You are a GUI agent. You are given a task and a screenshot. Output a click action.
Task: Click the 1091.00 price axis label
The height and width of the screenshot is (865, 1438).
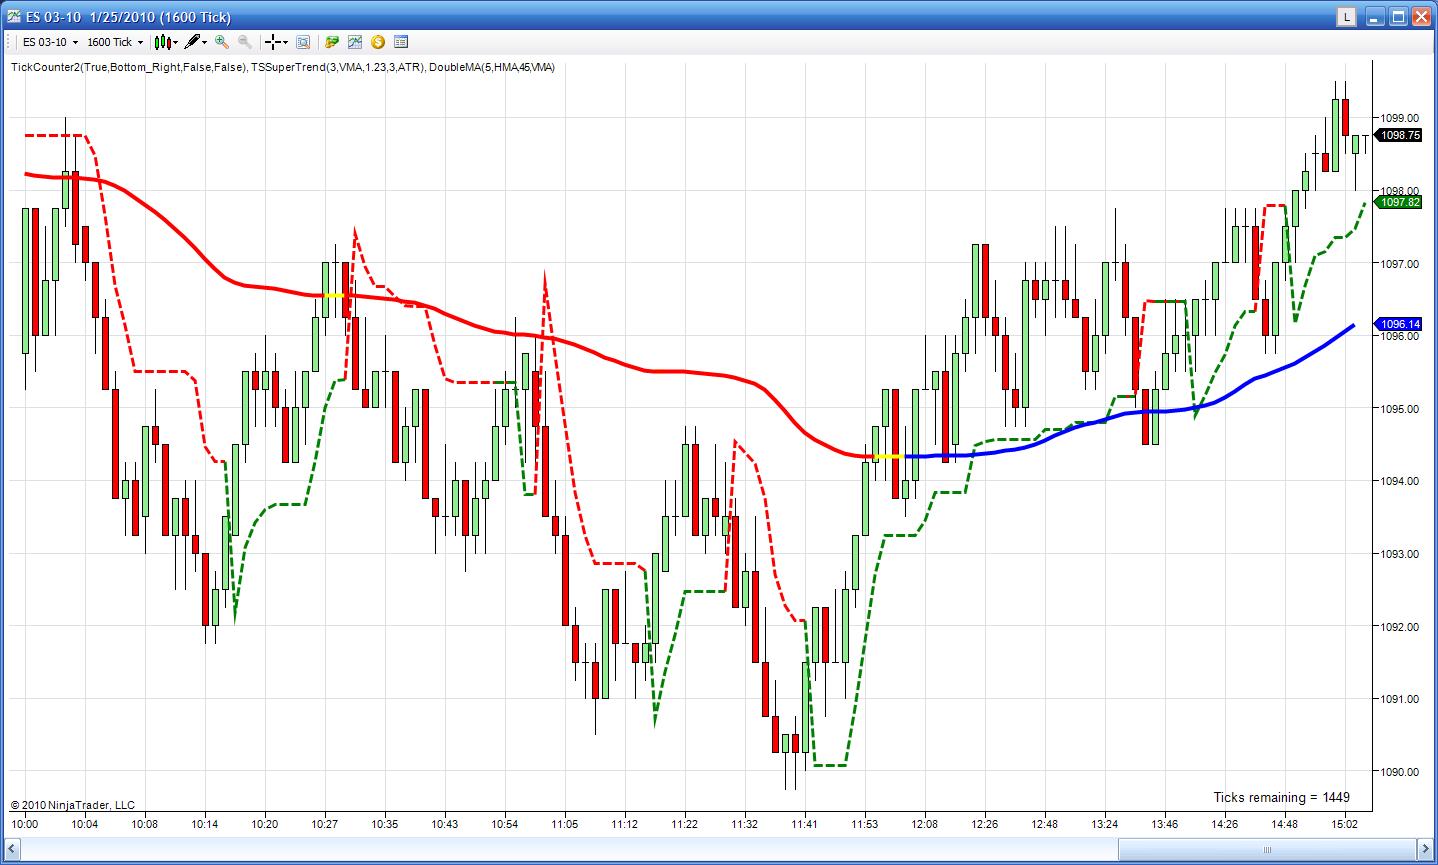1400,699
